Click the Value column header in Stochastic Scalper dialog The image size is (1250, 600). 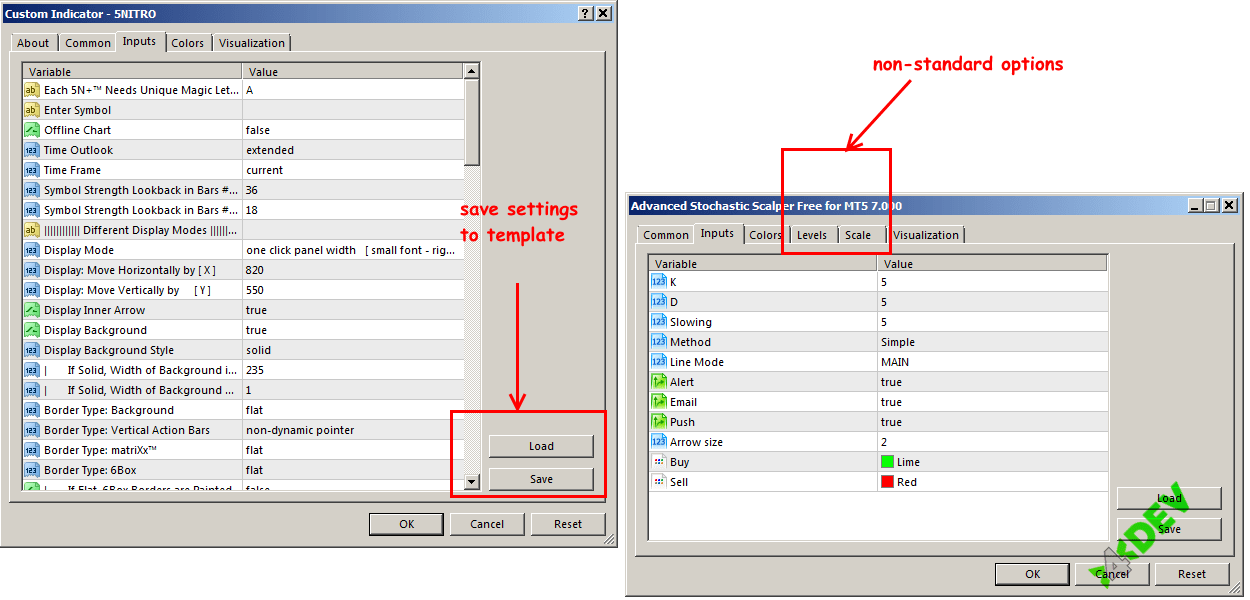click(992, 264)
